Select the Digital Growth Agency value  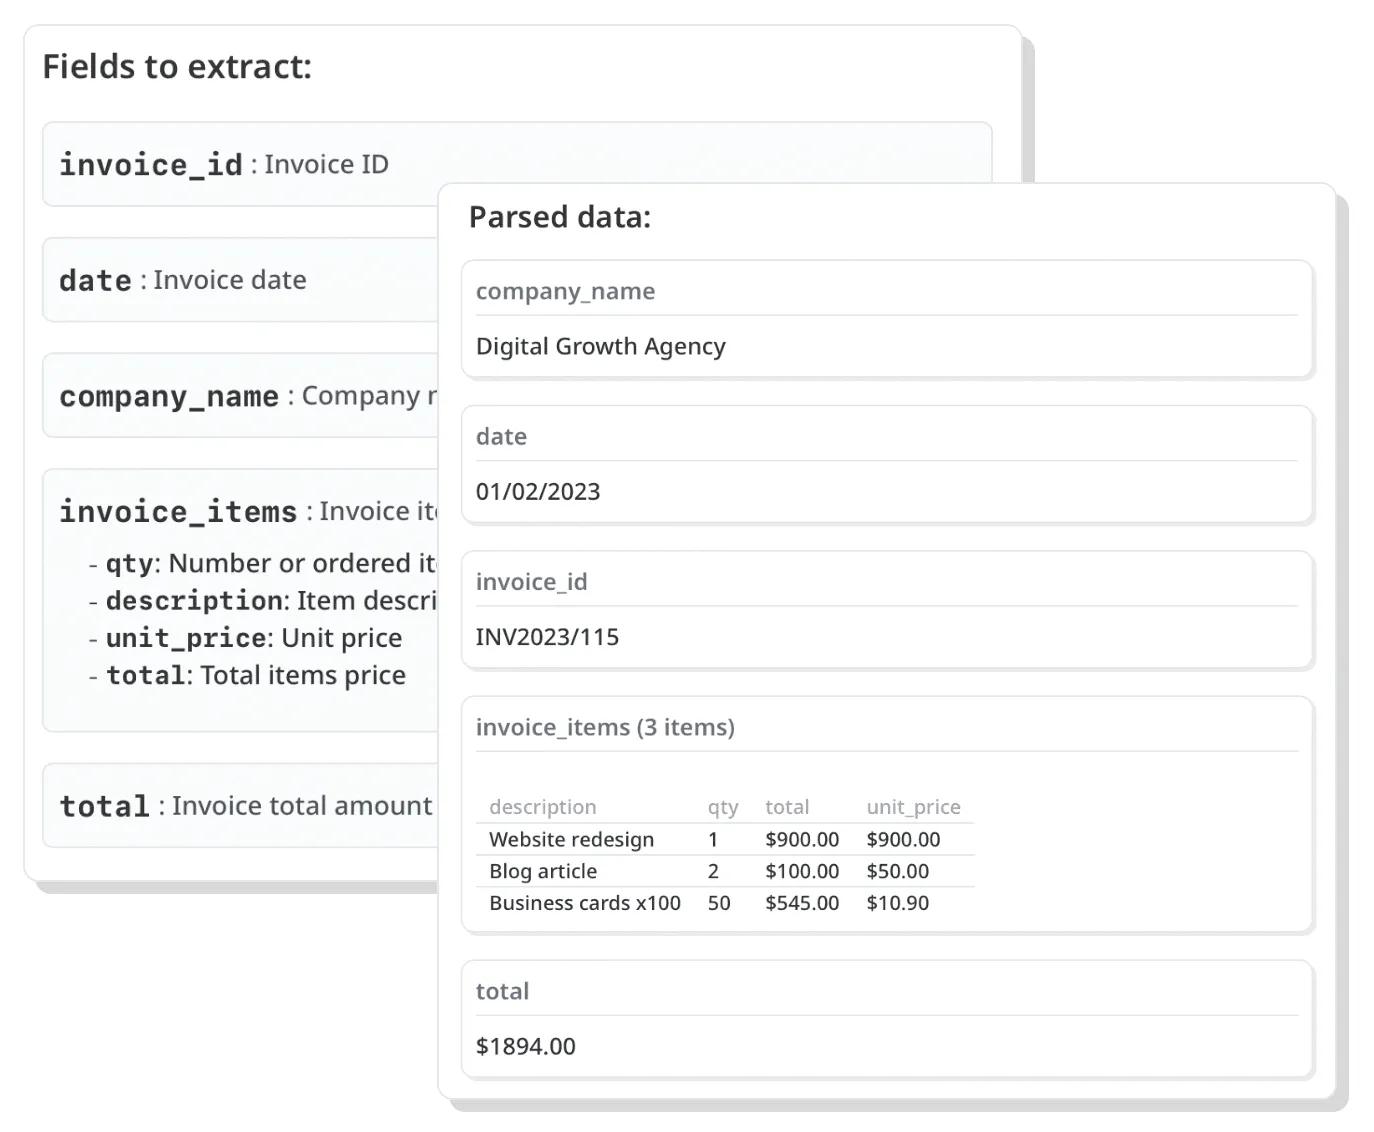click(601, 346)
